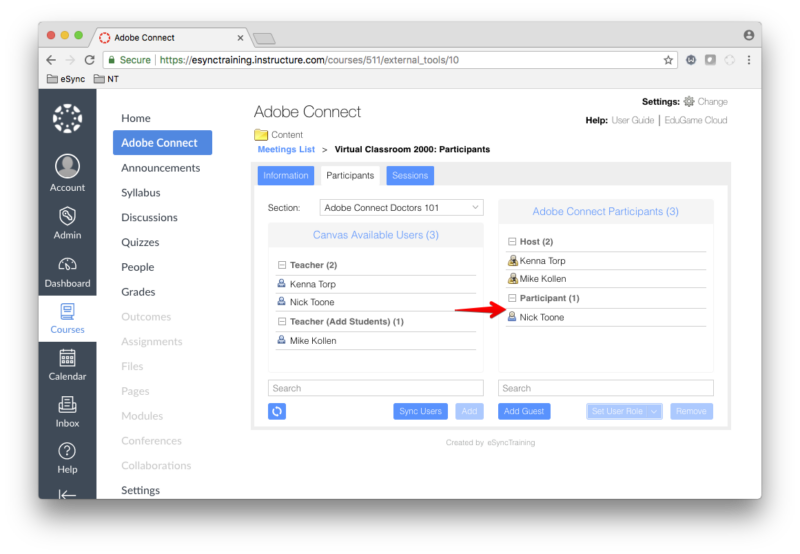
Task: Click the Sync Users button
Action: pos(420,411)
